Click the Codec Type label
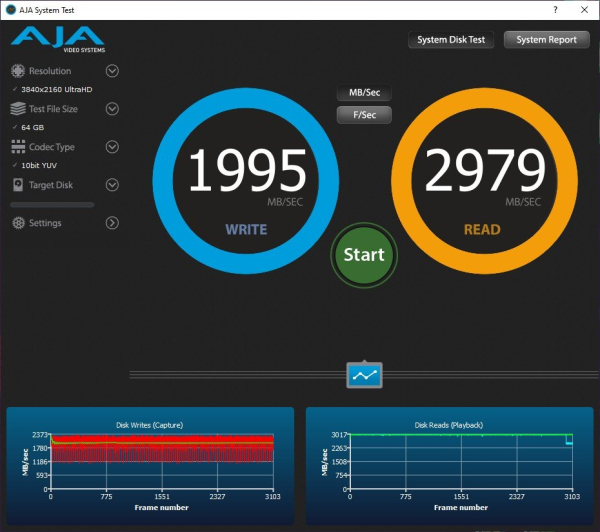The image size is (600, 532). click(x=52, y=147)
